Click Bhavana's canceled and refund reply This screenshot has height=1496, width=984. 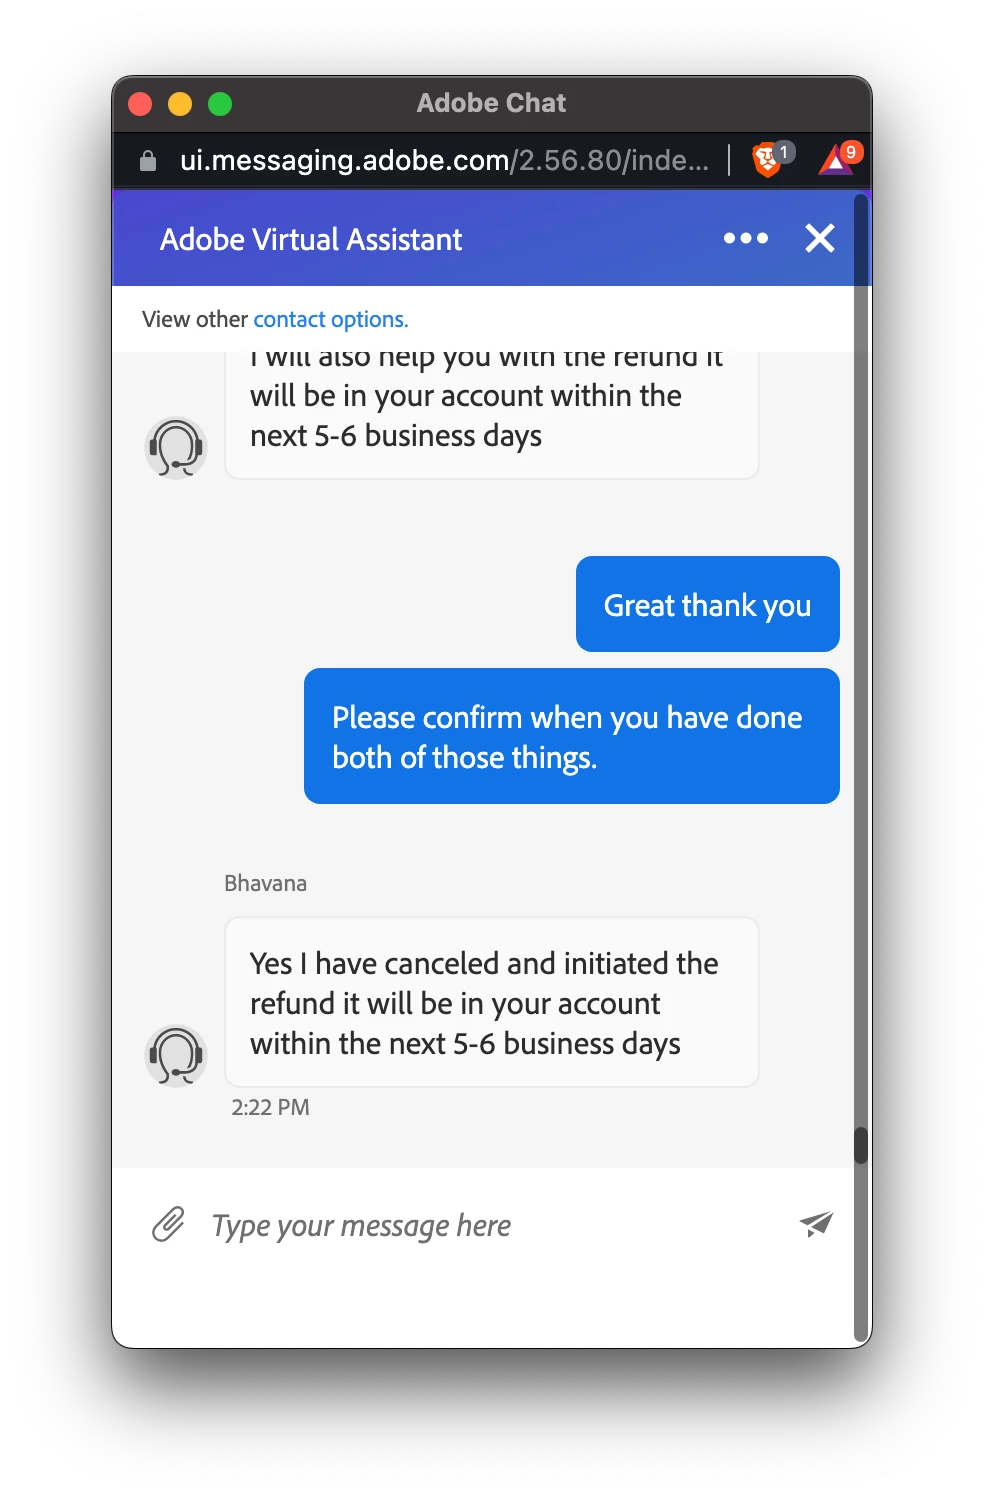pos(492,1002)
